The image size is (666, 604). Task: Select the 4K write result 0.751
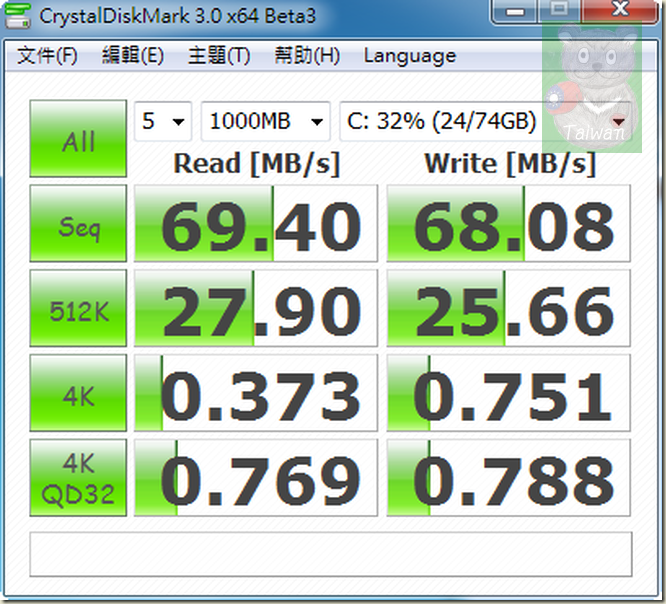pyautogui.click(x=508, y=393)
